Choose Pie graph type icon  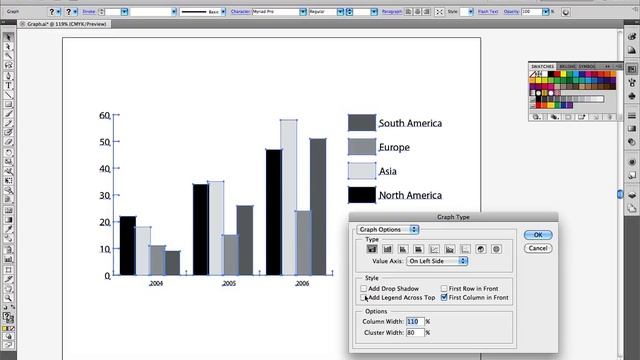tap(481, 249)
